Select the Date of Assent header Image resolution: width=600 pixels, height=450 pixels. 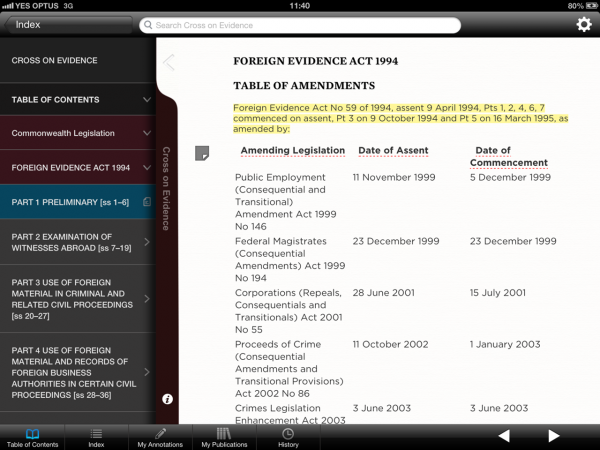tap(393, 150)
